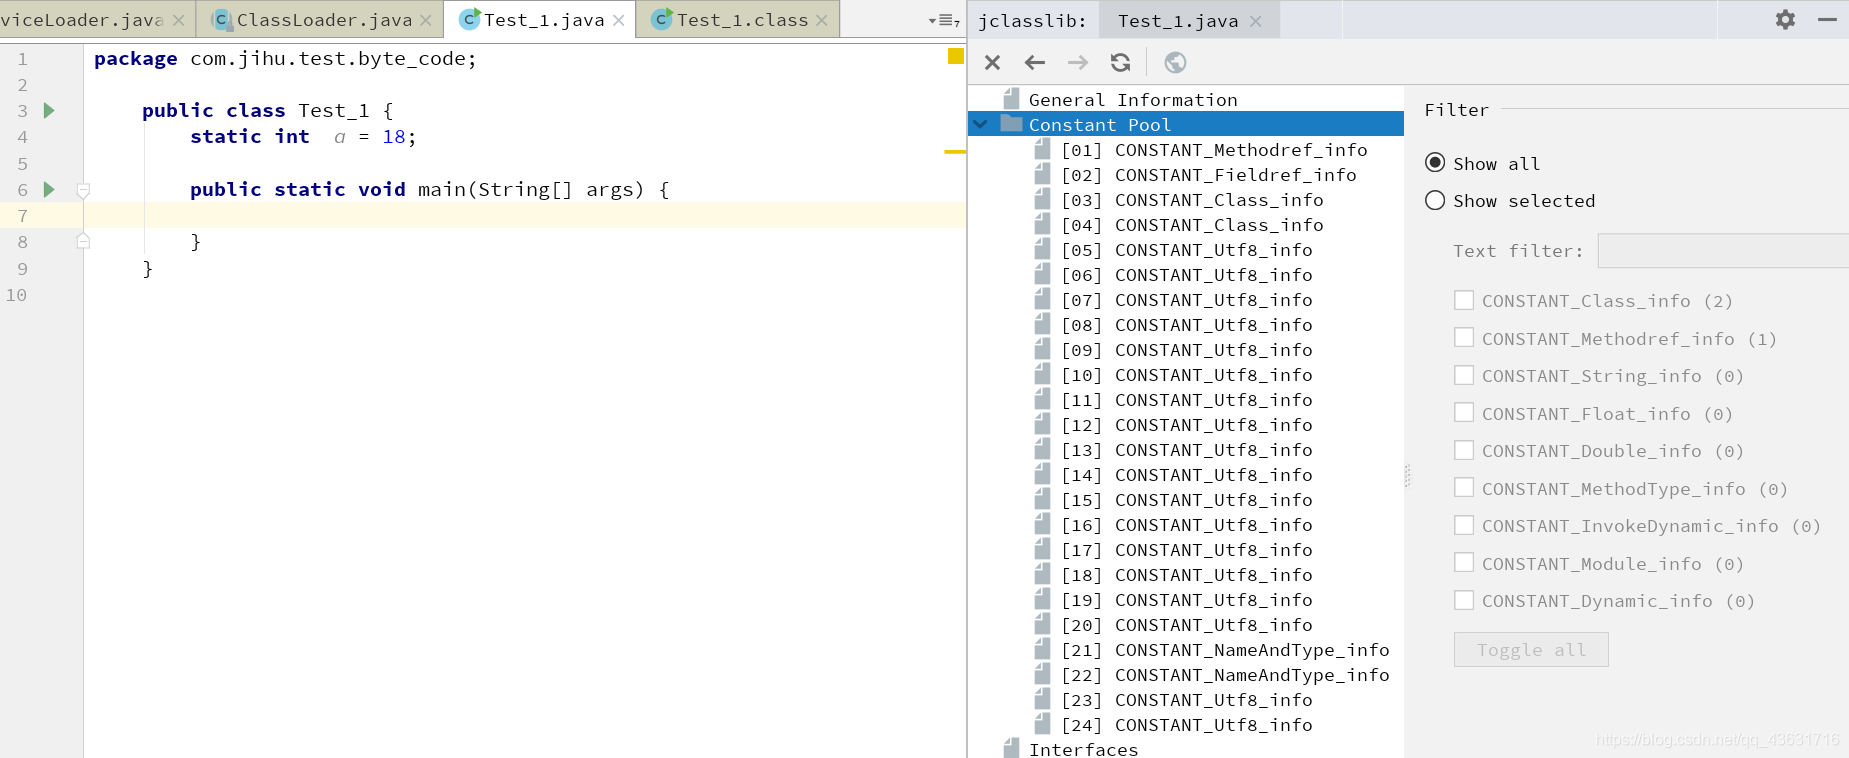This screenshot has width=1849, height=758.
Task: Collapse the Constant Pool tree node
Action: pos(981,125)
